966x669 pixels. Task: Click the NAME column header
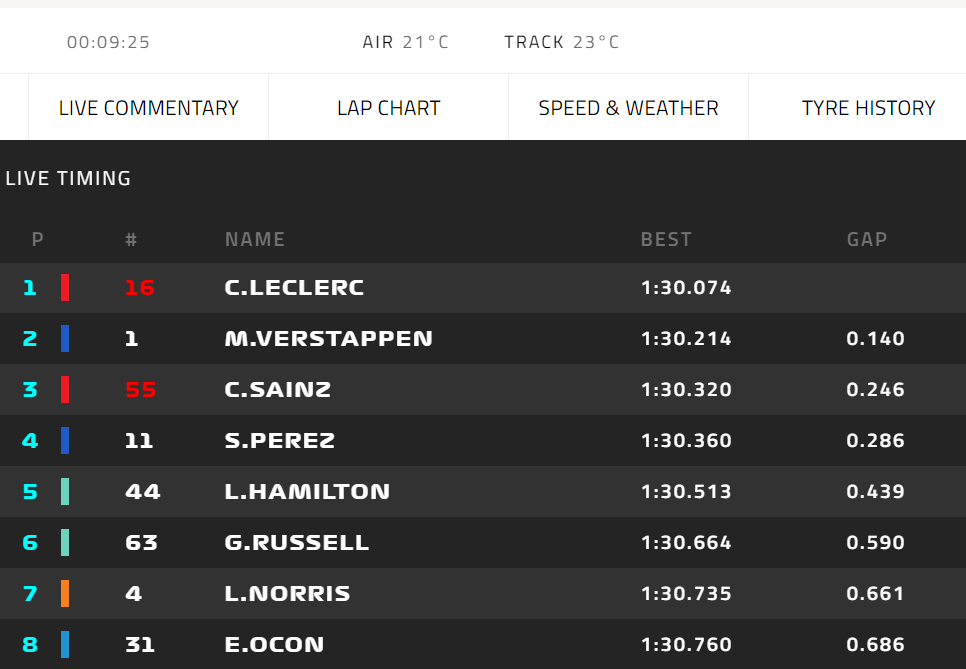(254, 240)
